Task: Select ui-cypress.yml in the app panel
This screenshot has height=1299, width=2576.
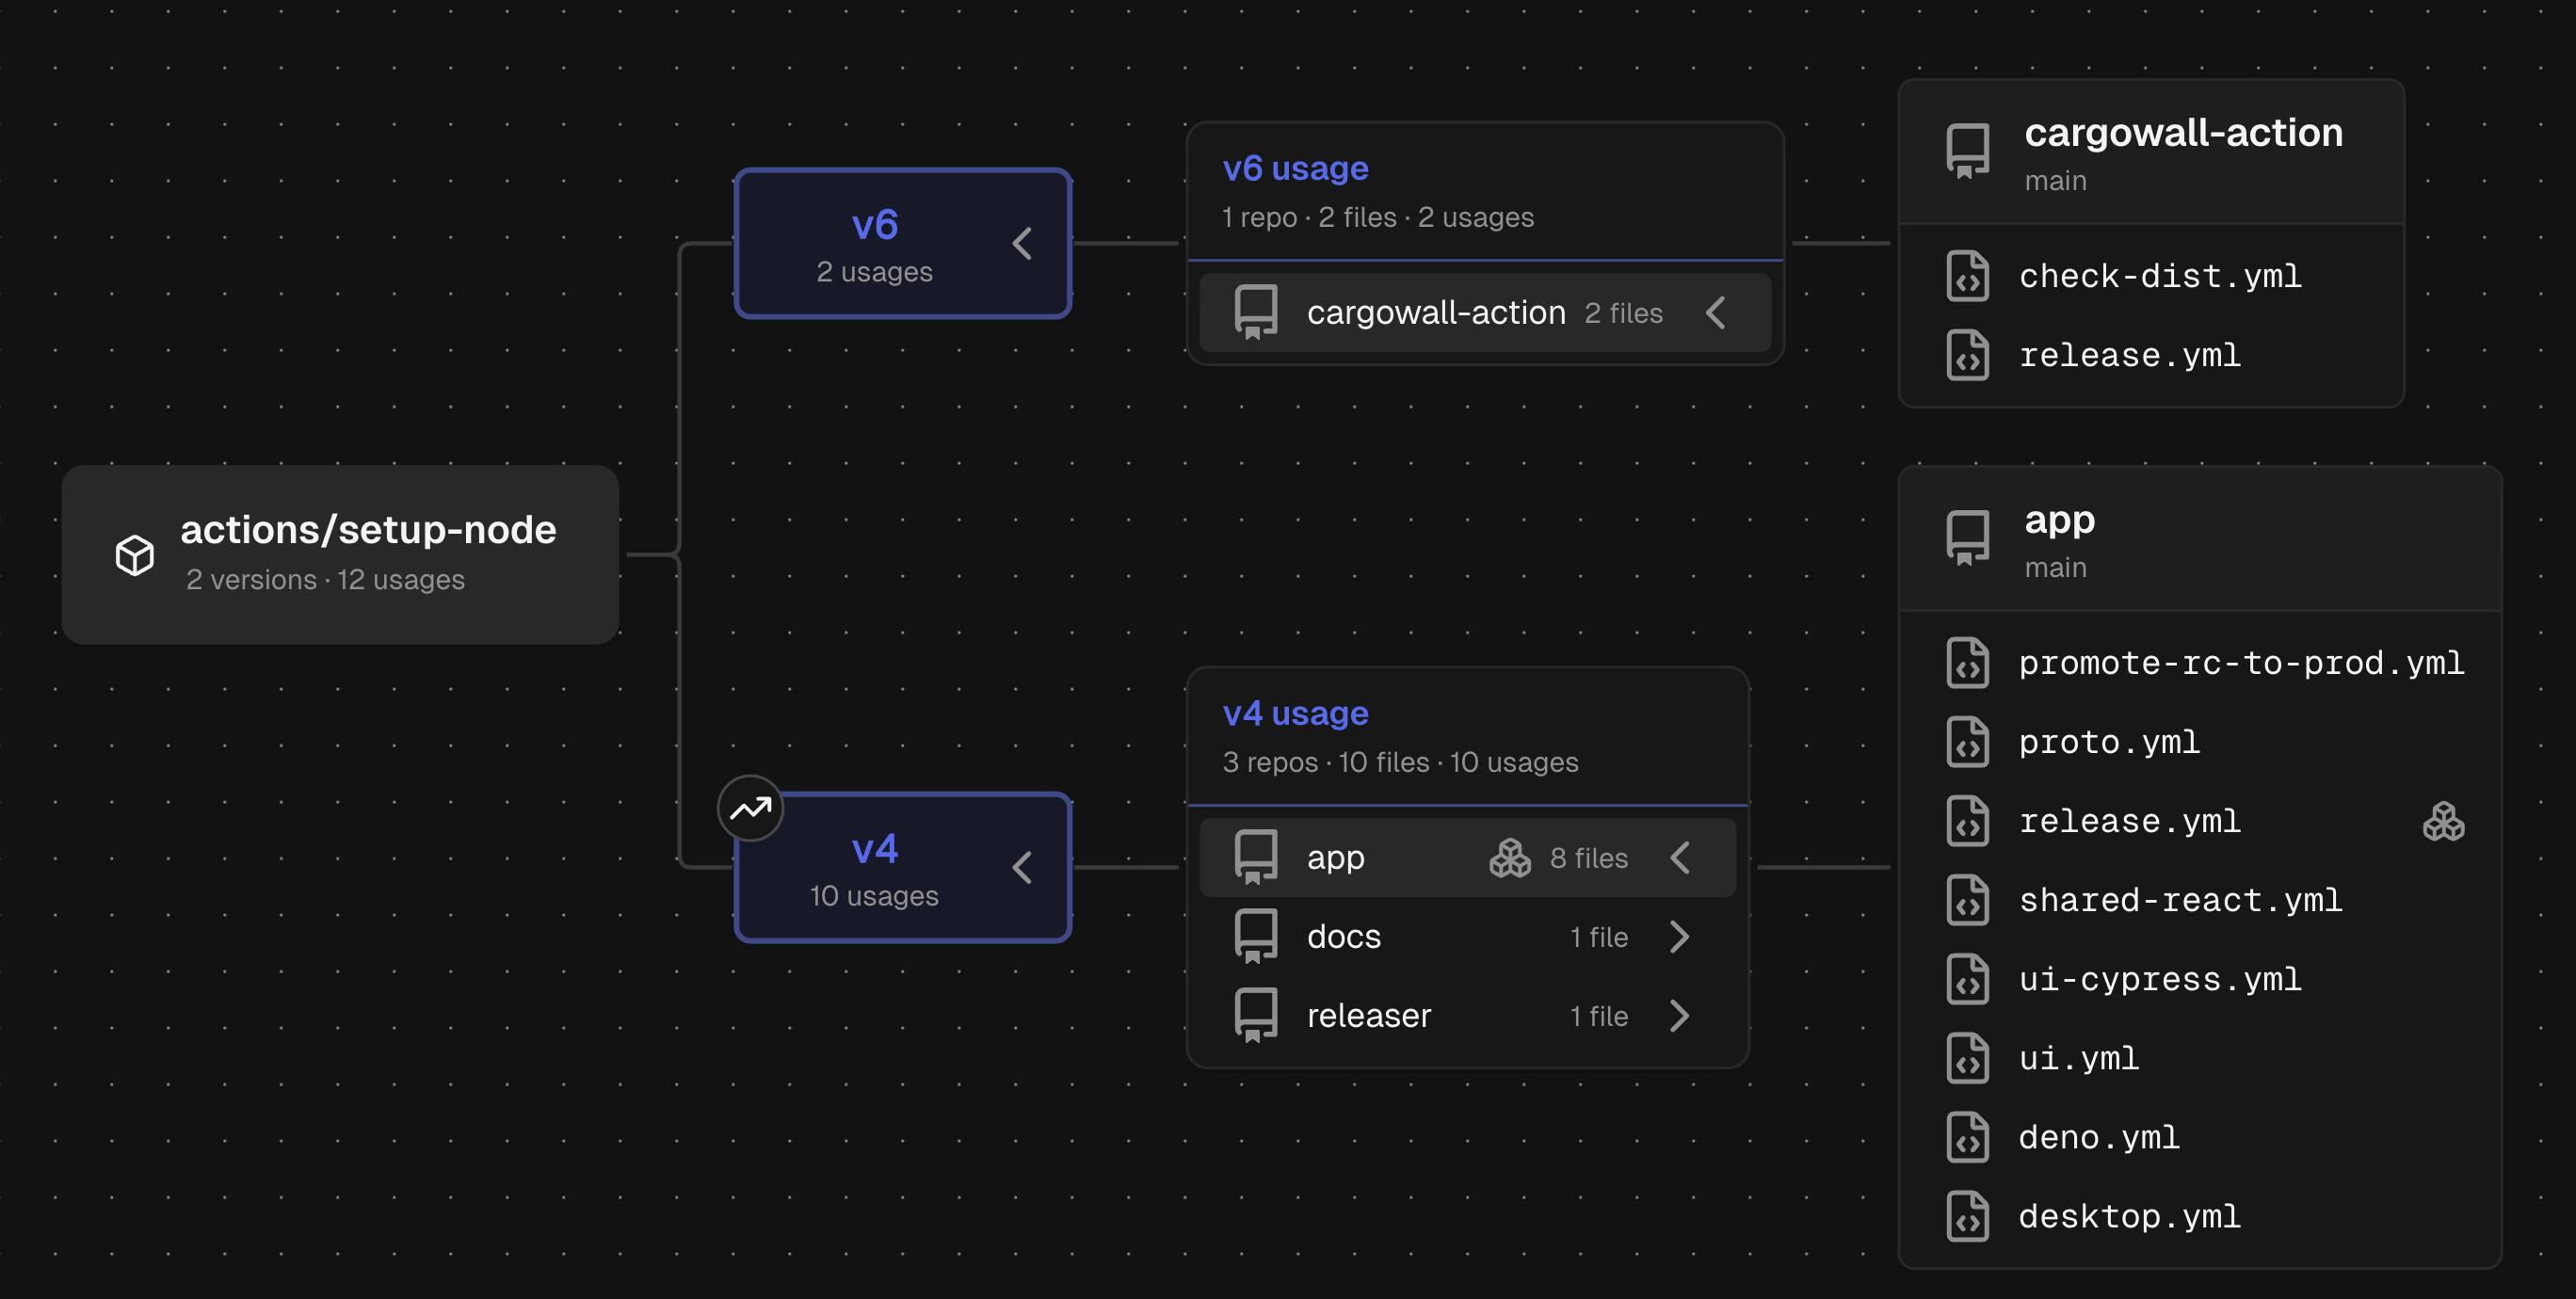Action: click(x=2160, y=980)
